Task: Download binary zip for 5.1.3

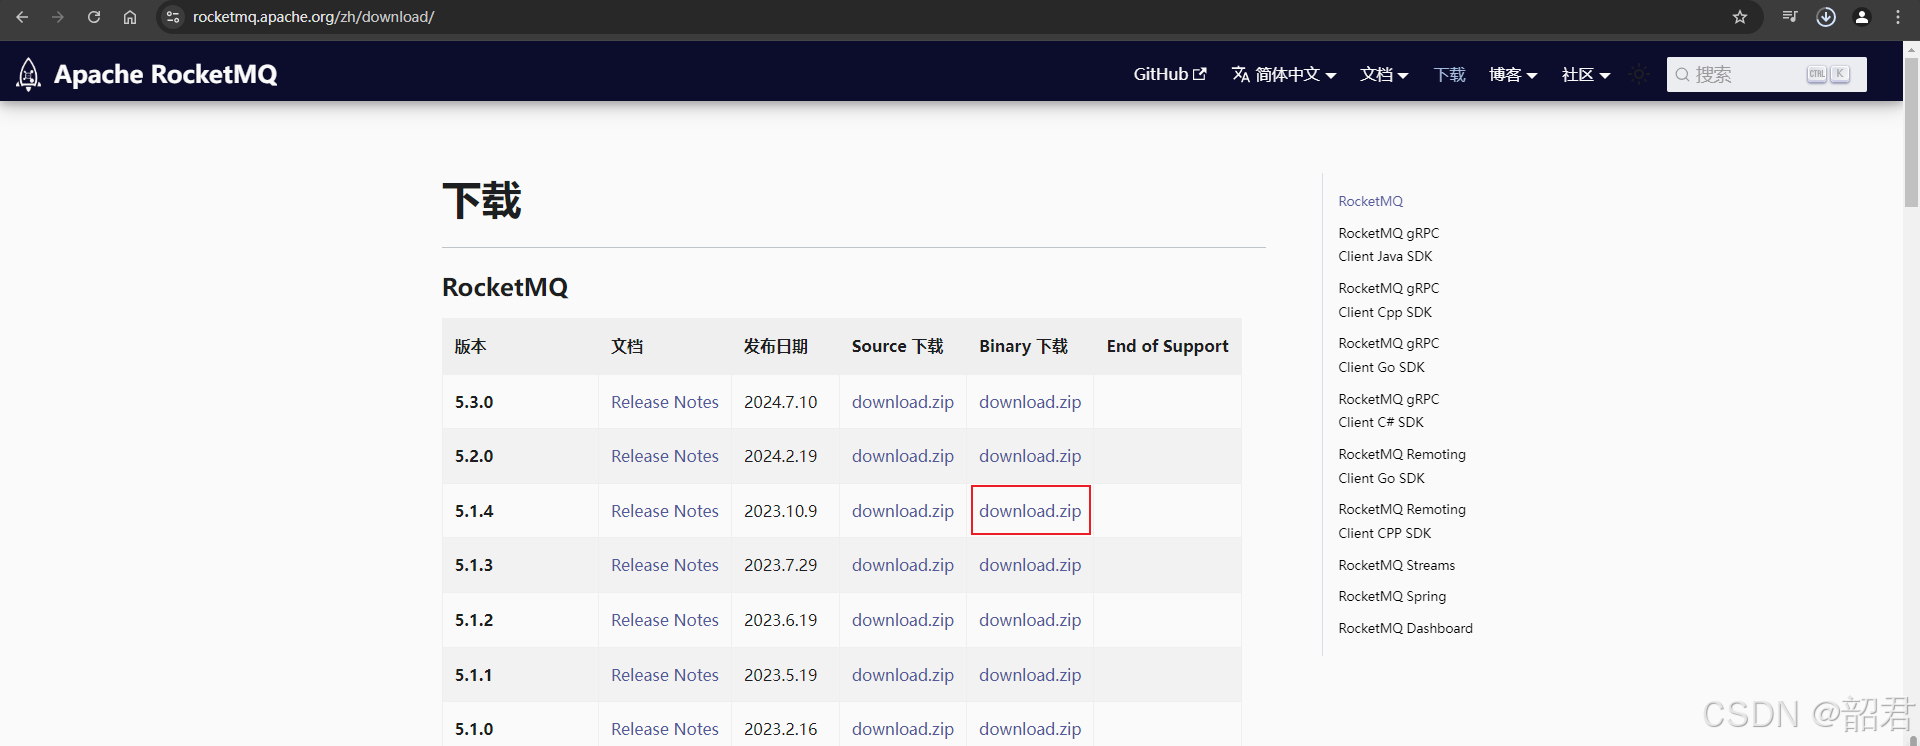Action: 1030,565
